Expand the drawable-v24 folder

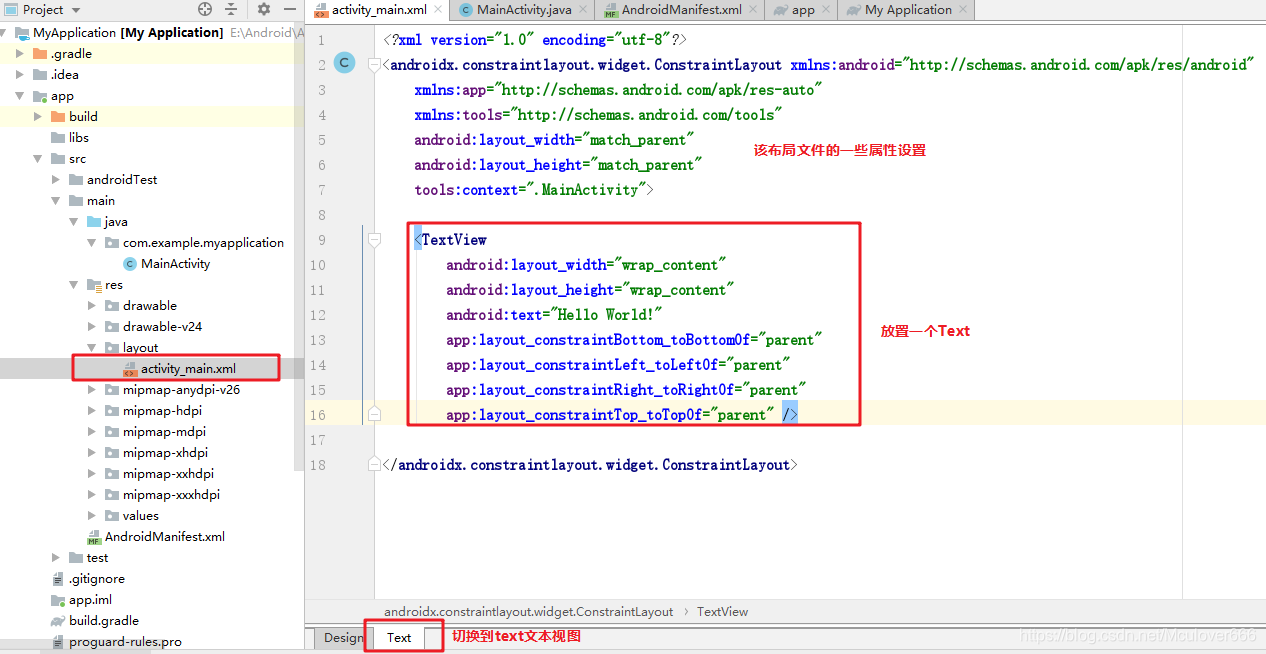click(93, 327)
